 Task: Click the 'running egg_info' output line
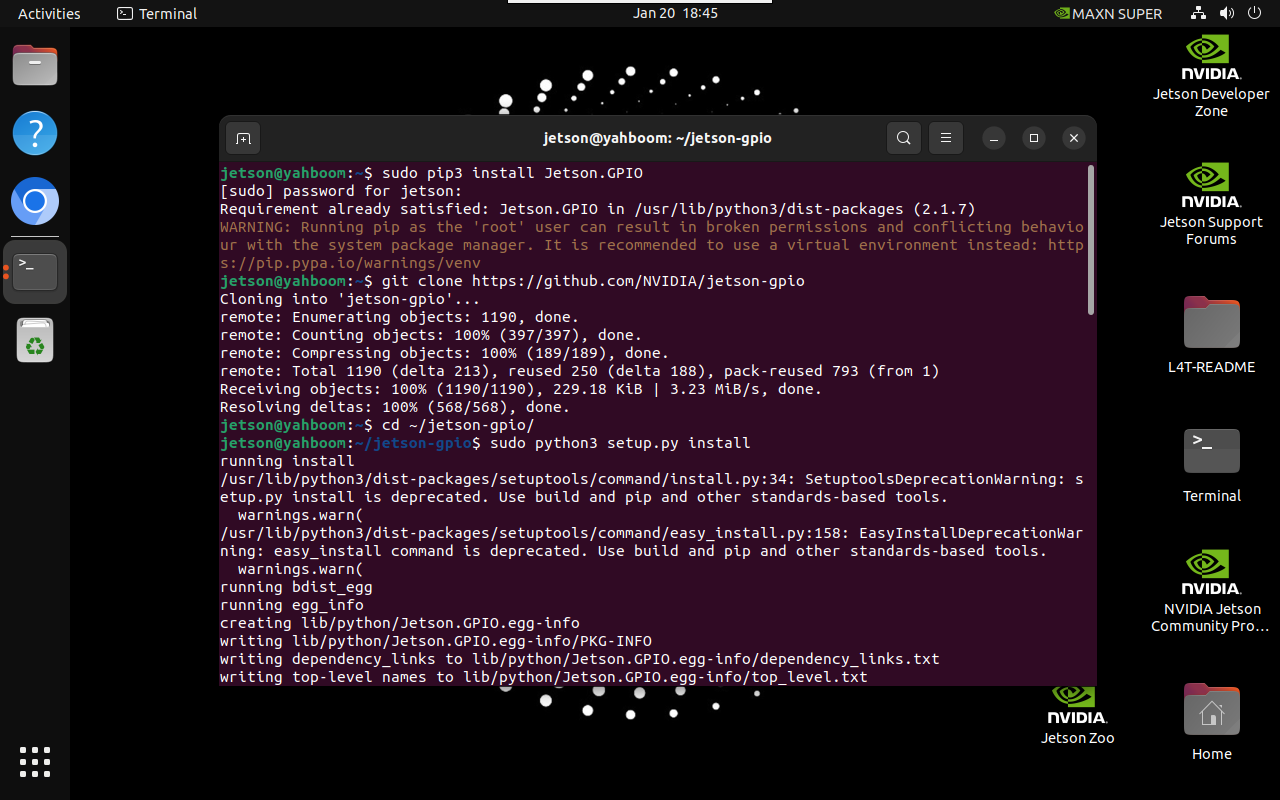click(292, 605)
